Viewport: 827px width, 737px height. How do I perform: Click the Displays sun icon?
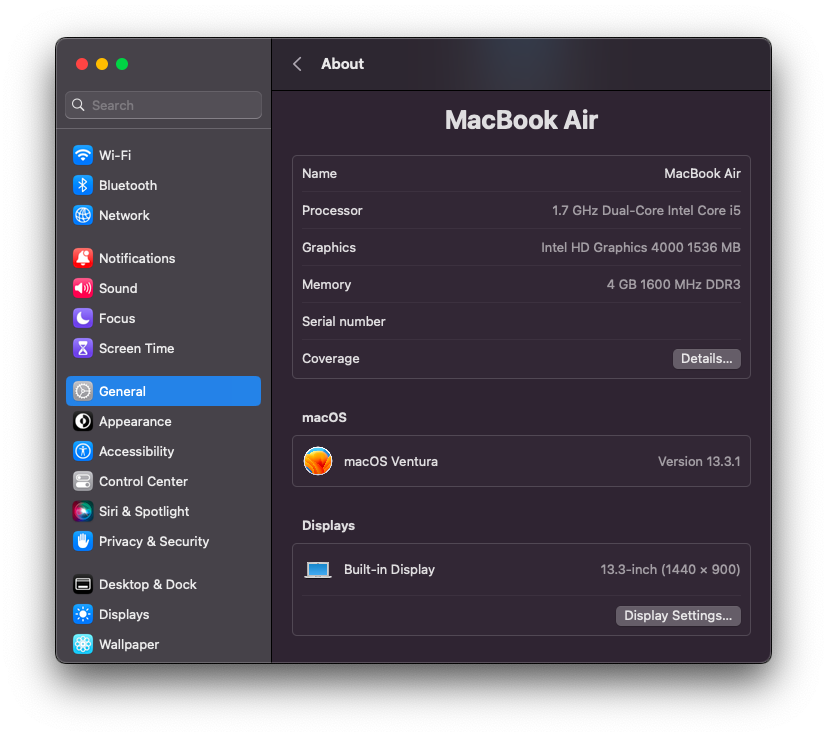click(x=83, y=614)
